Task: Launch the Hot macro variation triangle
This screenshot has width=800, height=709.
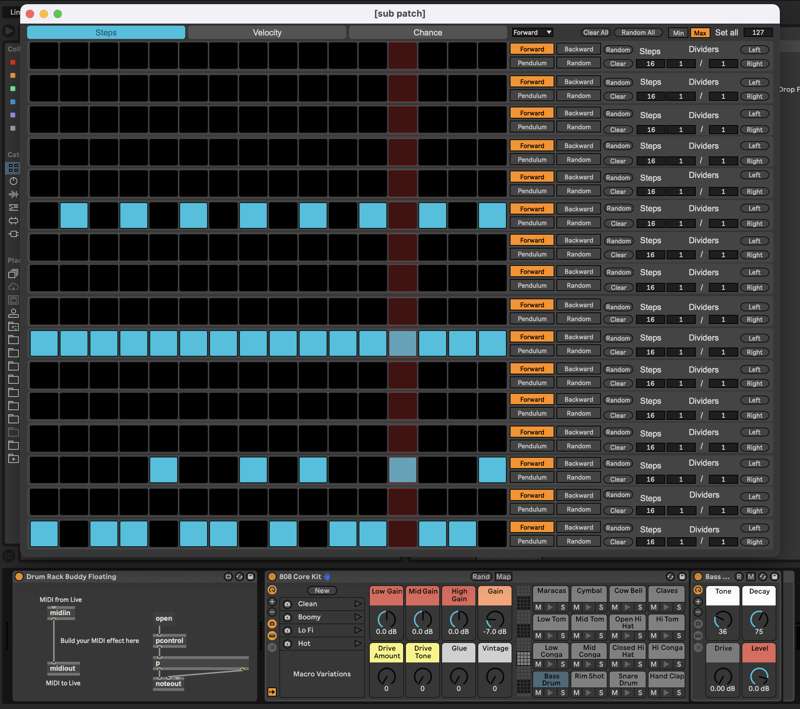Action: coord(357,644)
